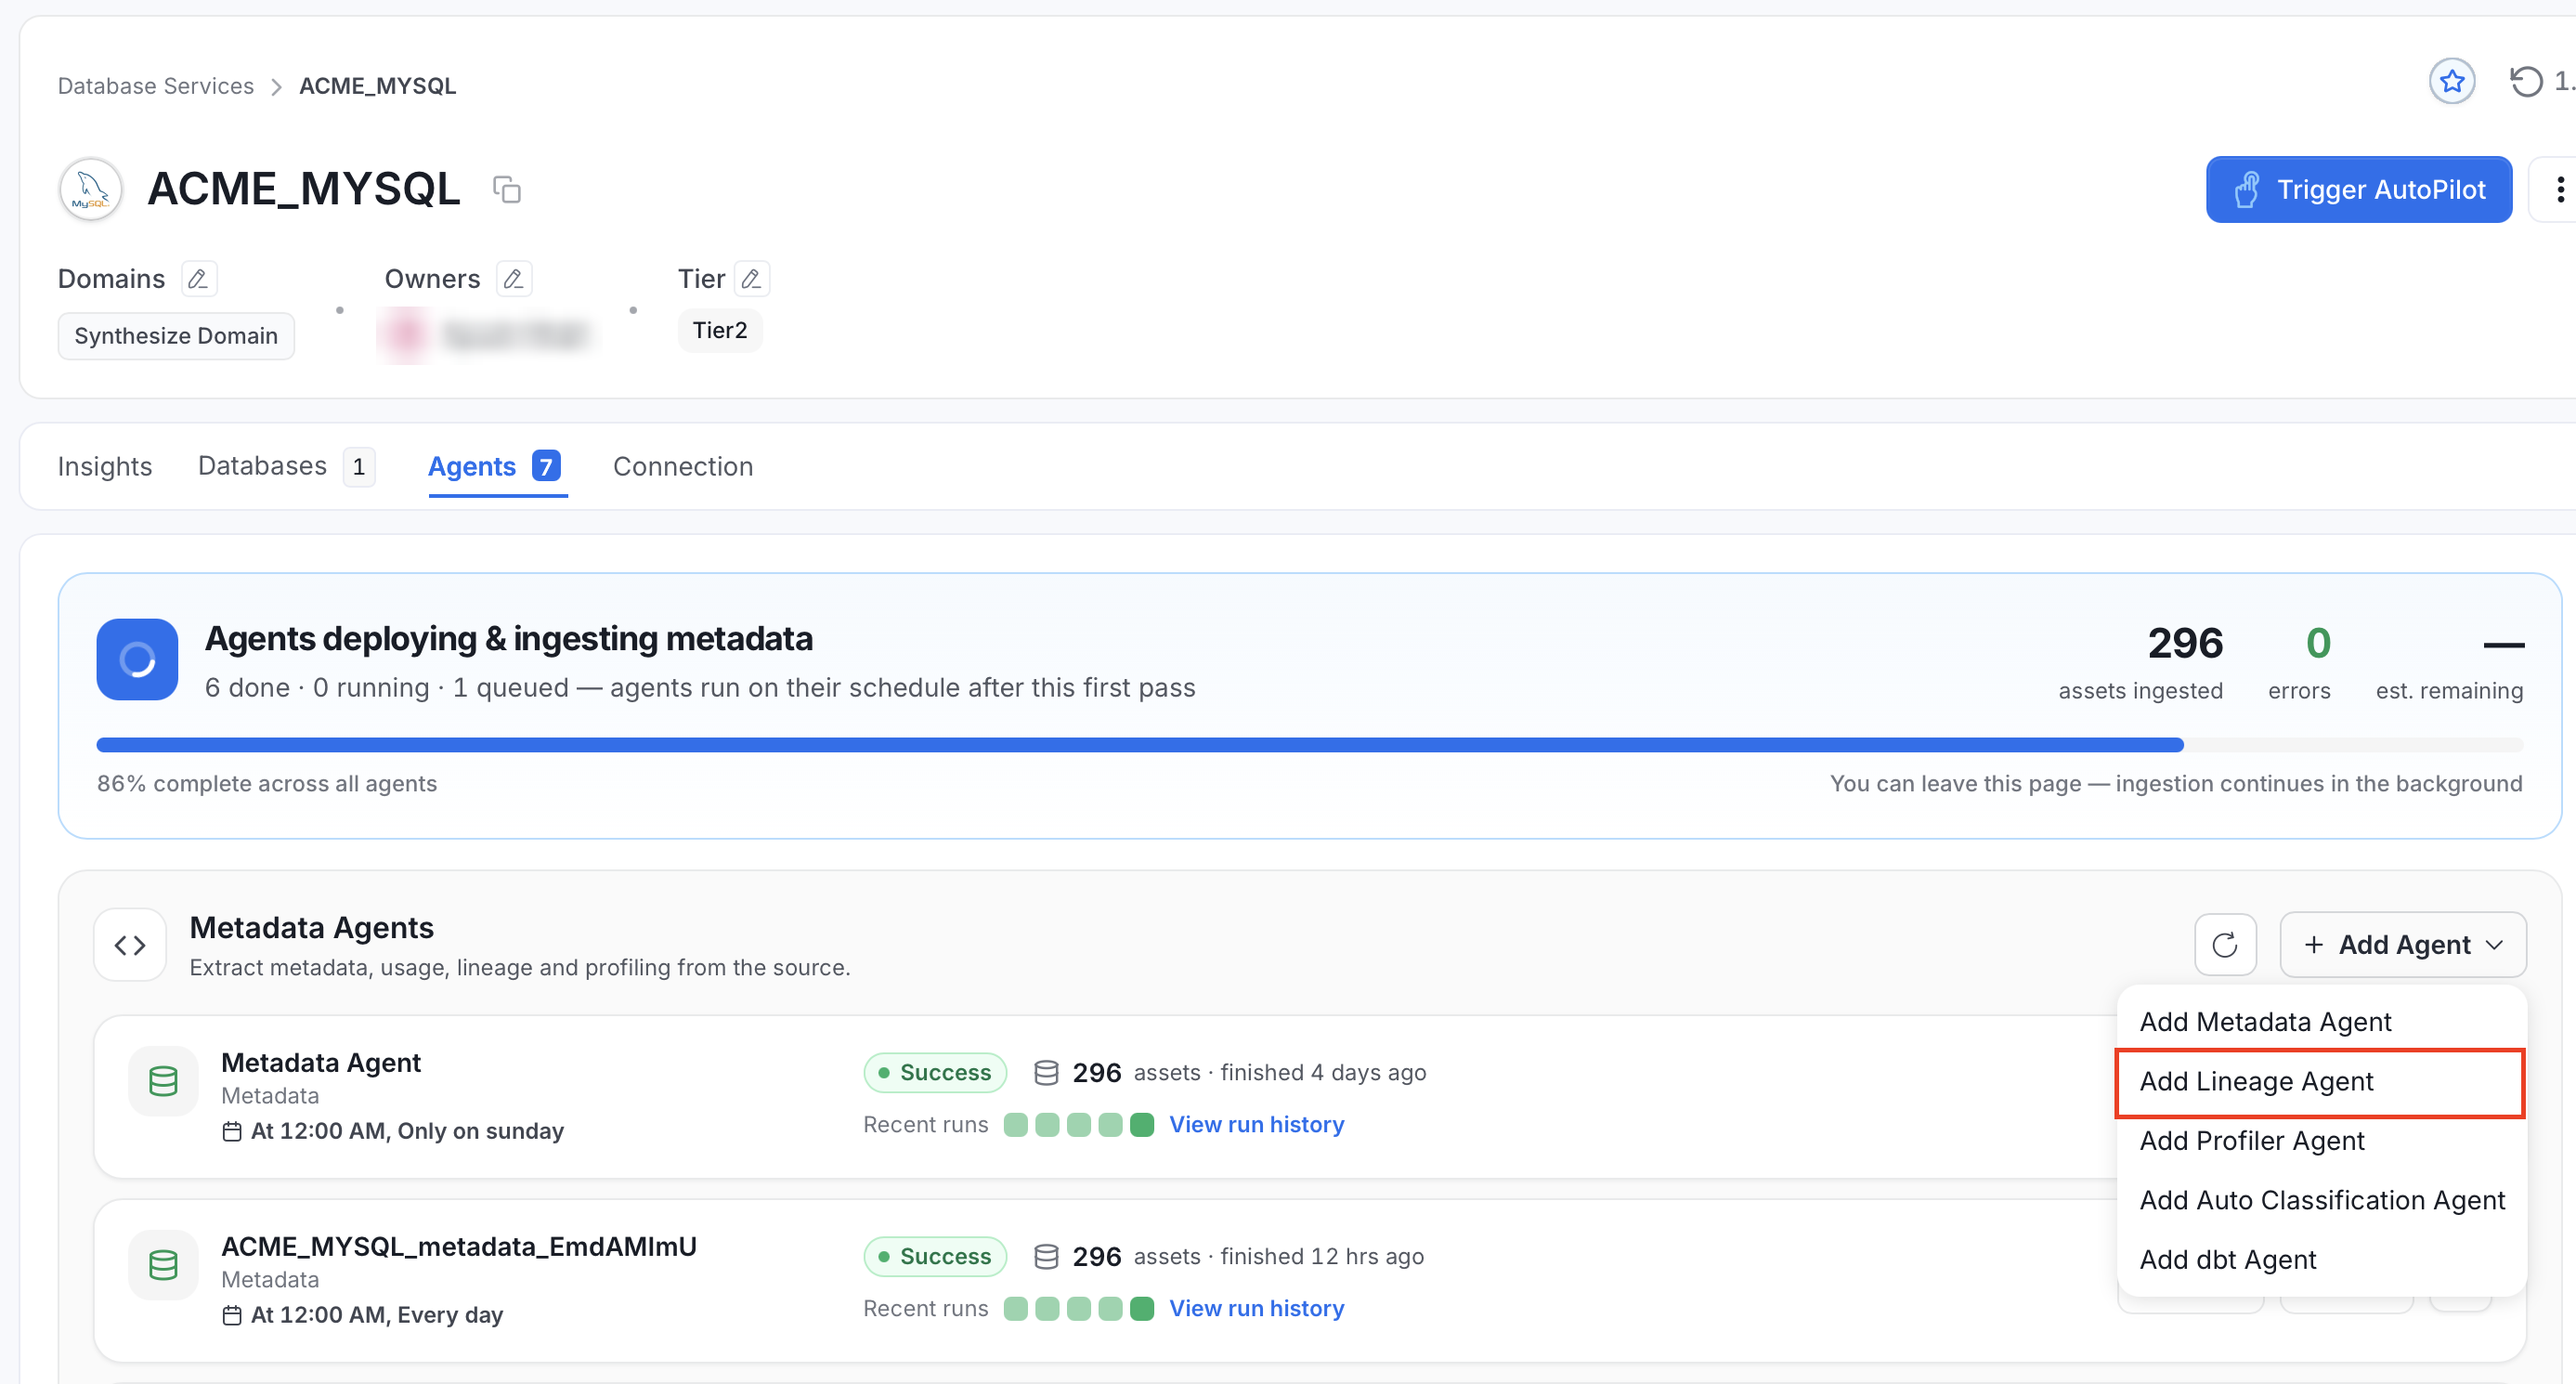
Task: Click the Metadata Agent database icon
Action: pos(163,1081)
